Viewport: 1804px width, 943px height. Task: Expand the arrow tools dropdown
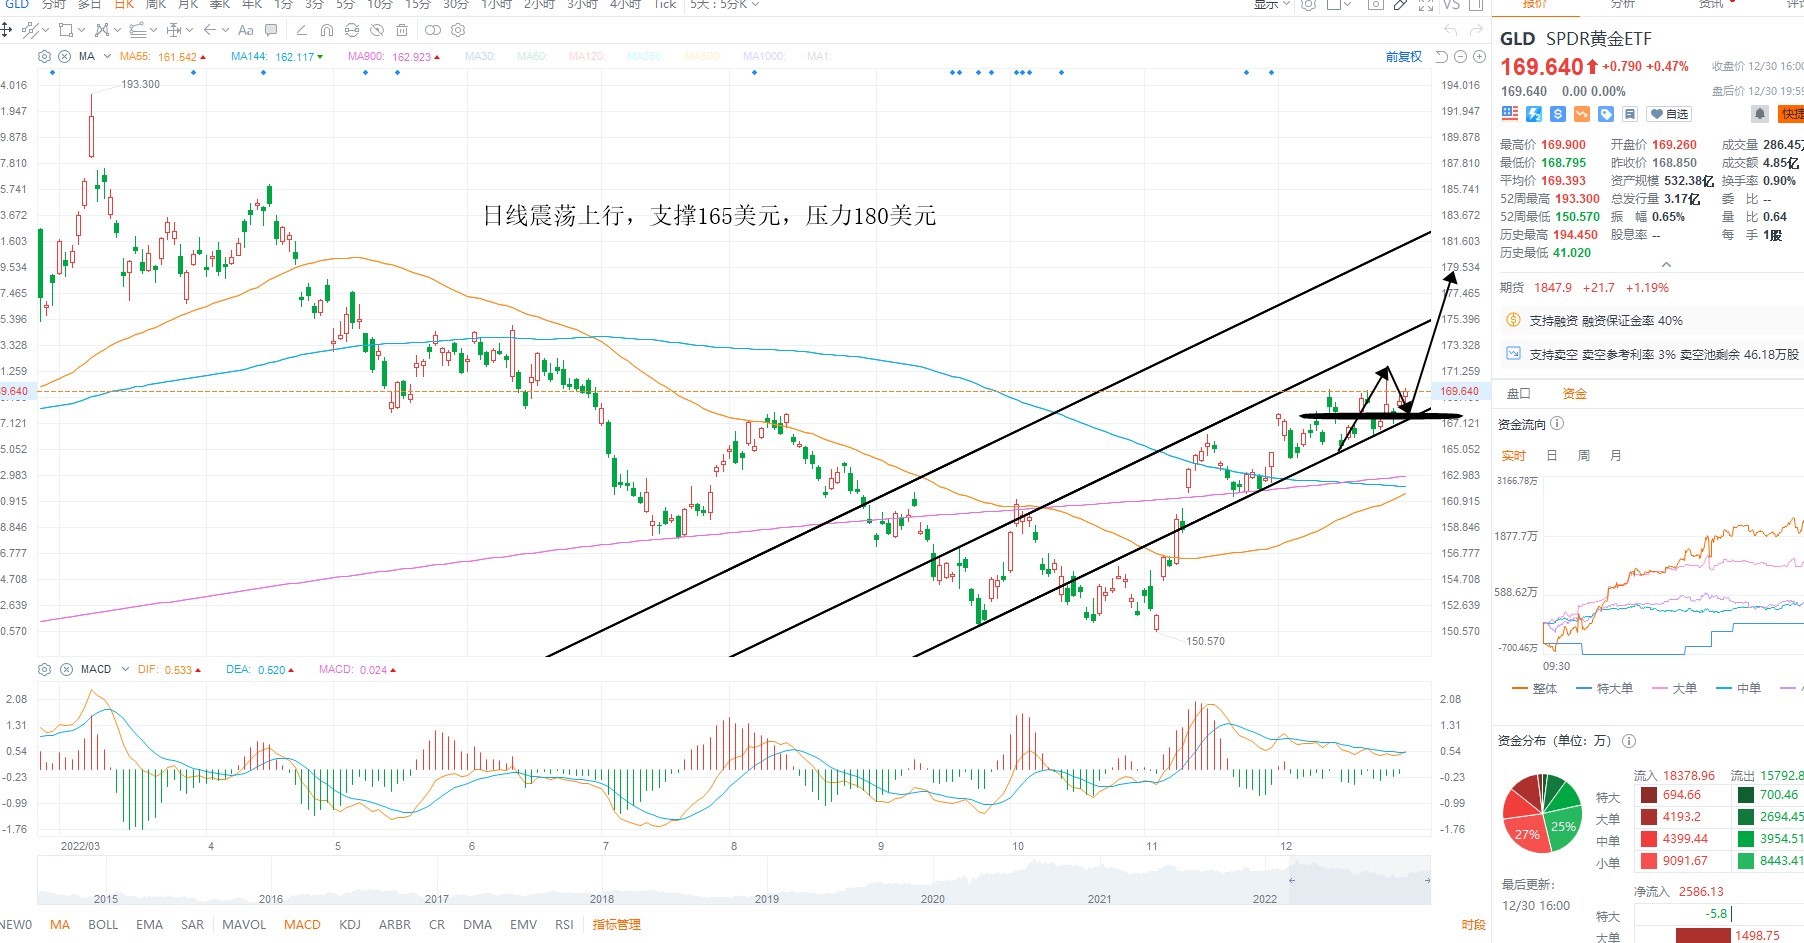click(x=226, y=30)
